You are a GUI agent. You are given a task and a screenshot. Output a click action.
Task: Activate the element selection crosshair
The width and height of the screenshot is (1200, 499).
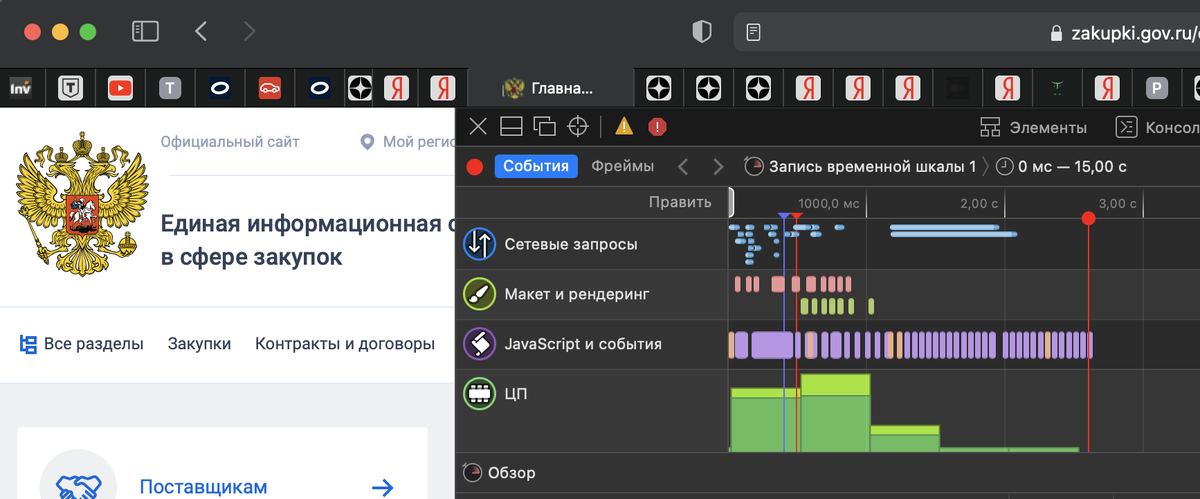tap(577, 126)
